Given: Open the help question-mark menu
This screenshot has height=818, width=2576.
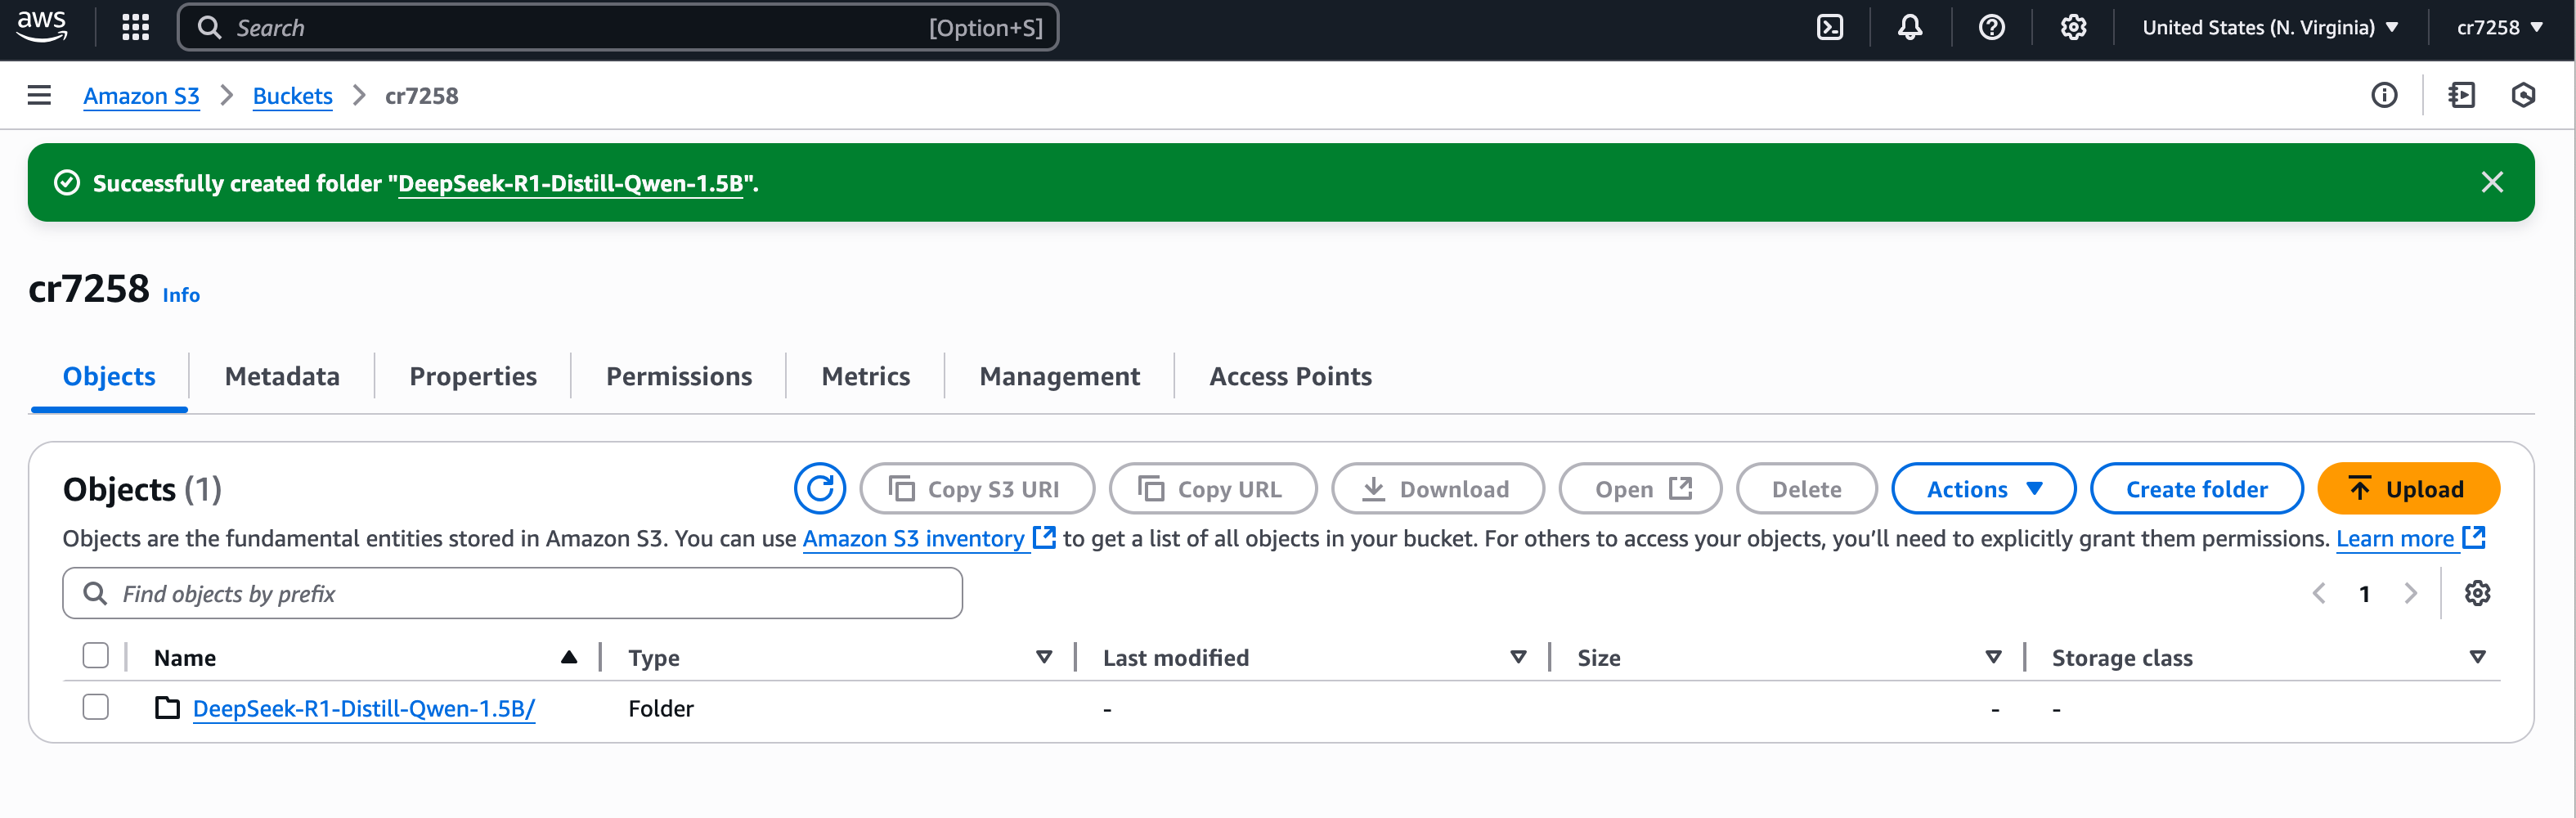Looking at the screenshot, I should (x=1991, y=27).
